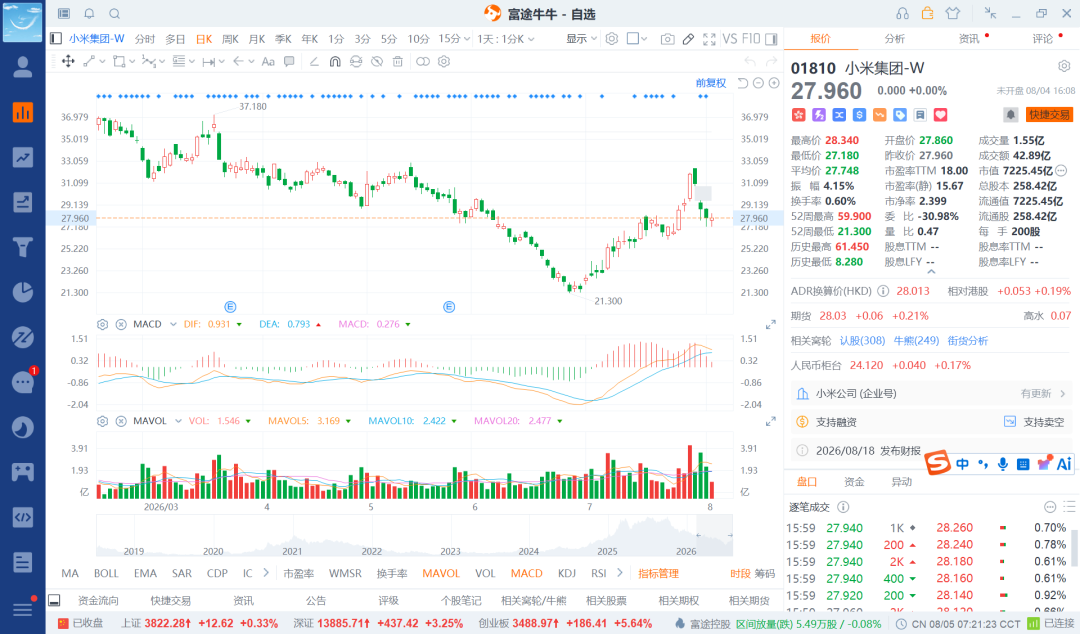Open the 资金 tab below quotes

click(x=854, y=482)
